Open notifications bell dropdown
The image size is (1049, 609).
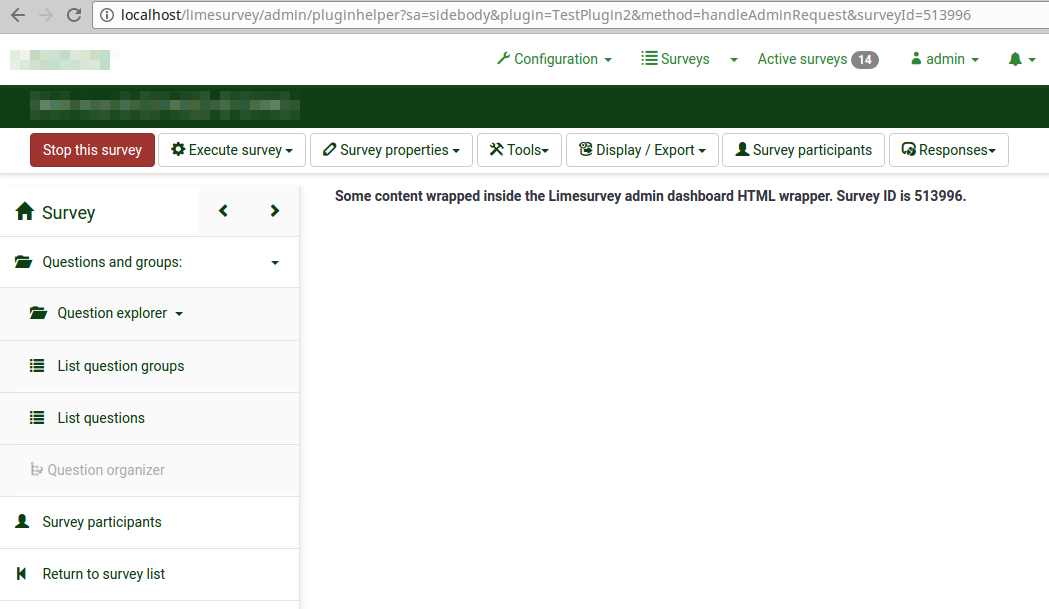click(x=1022, y=59)
